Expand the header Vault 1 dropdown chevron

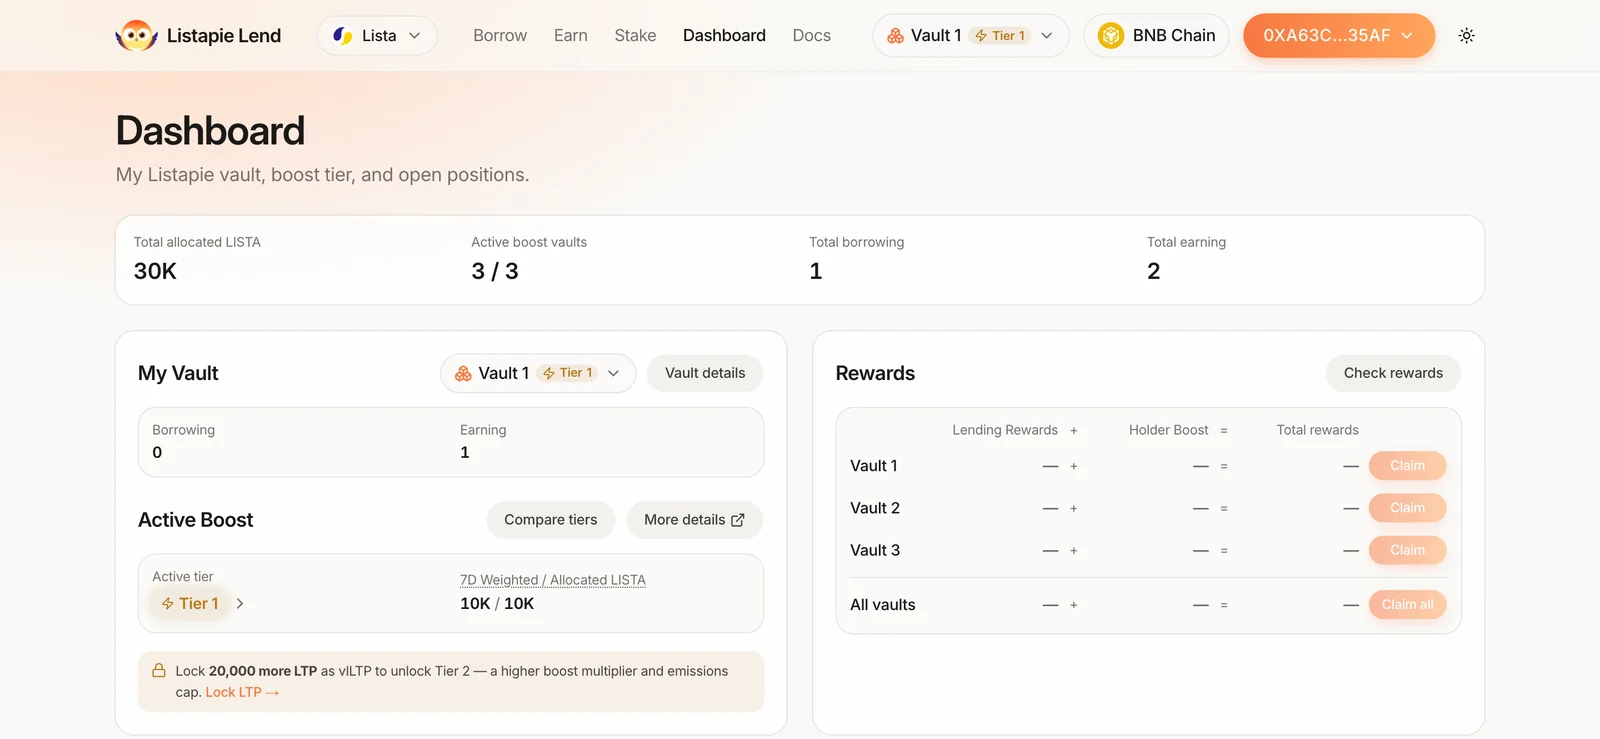(1047, 36)
